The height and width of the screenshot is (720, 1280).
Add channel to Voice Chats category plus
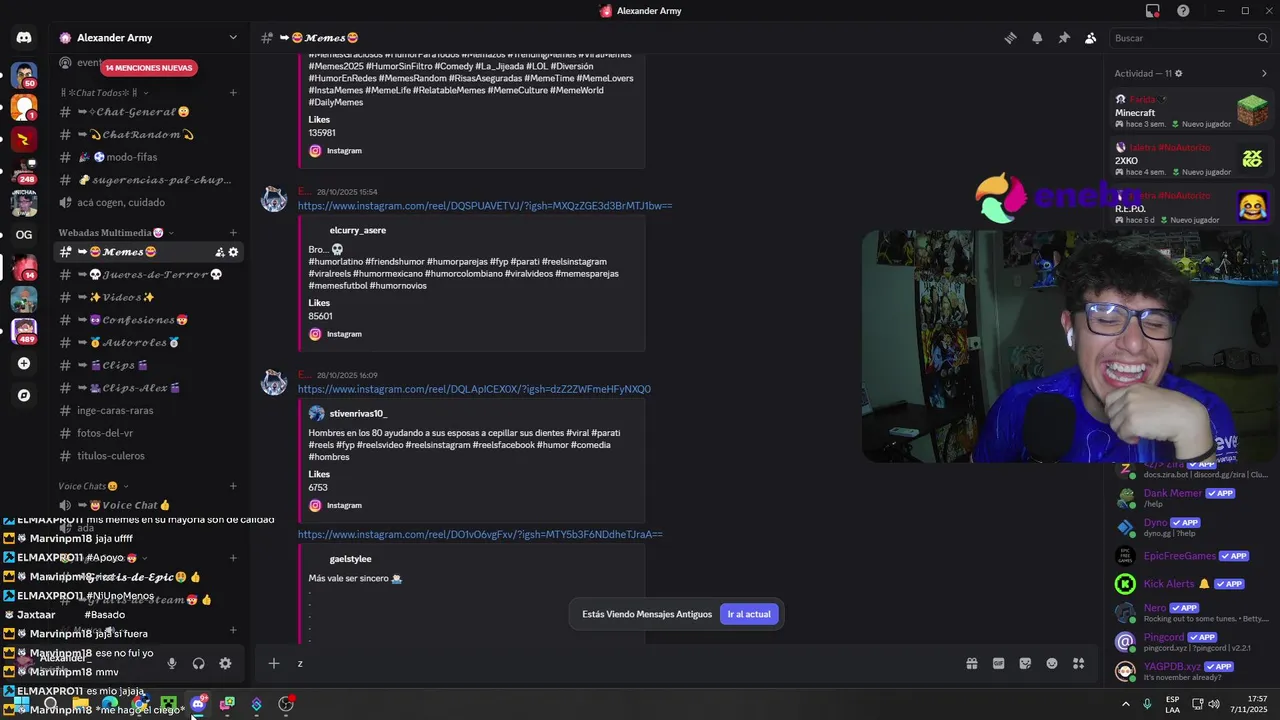233,486
